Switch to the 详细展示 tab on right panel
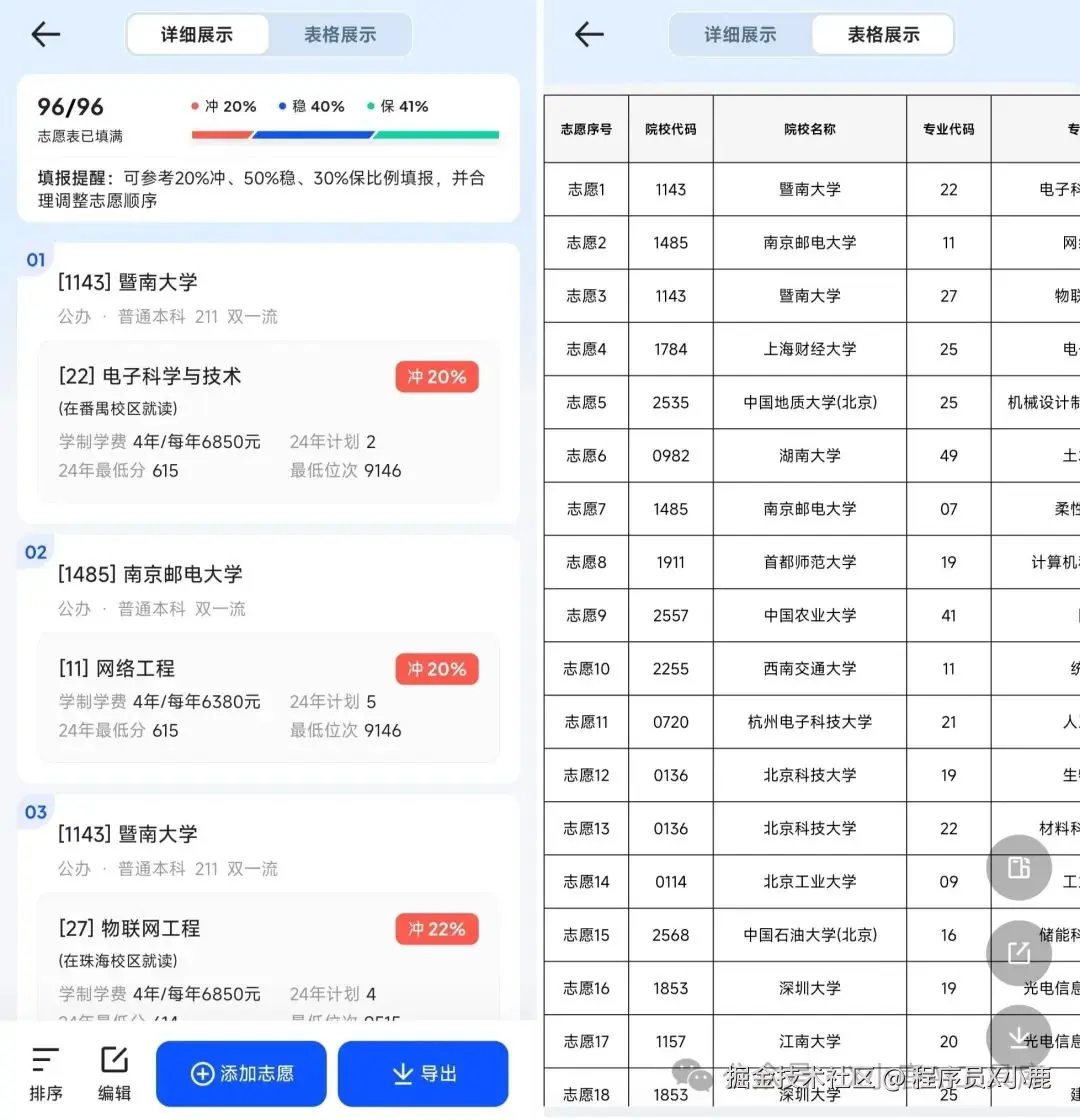Screen dimensions: 1080x1120 [741, 33]
